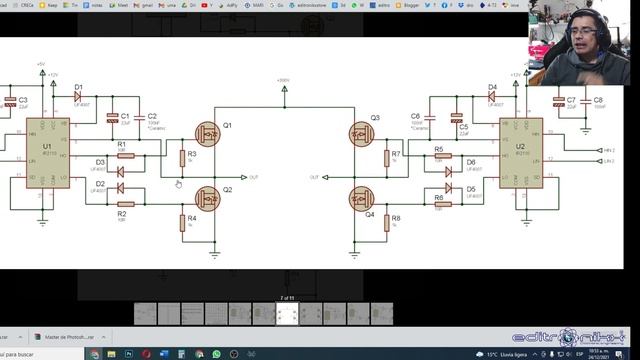Open the Keep bookmark
Screen dimensions: 640x360
[49, 5]
